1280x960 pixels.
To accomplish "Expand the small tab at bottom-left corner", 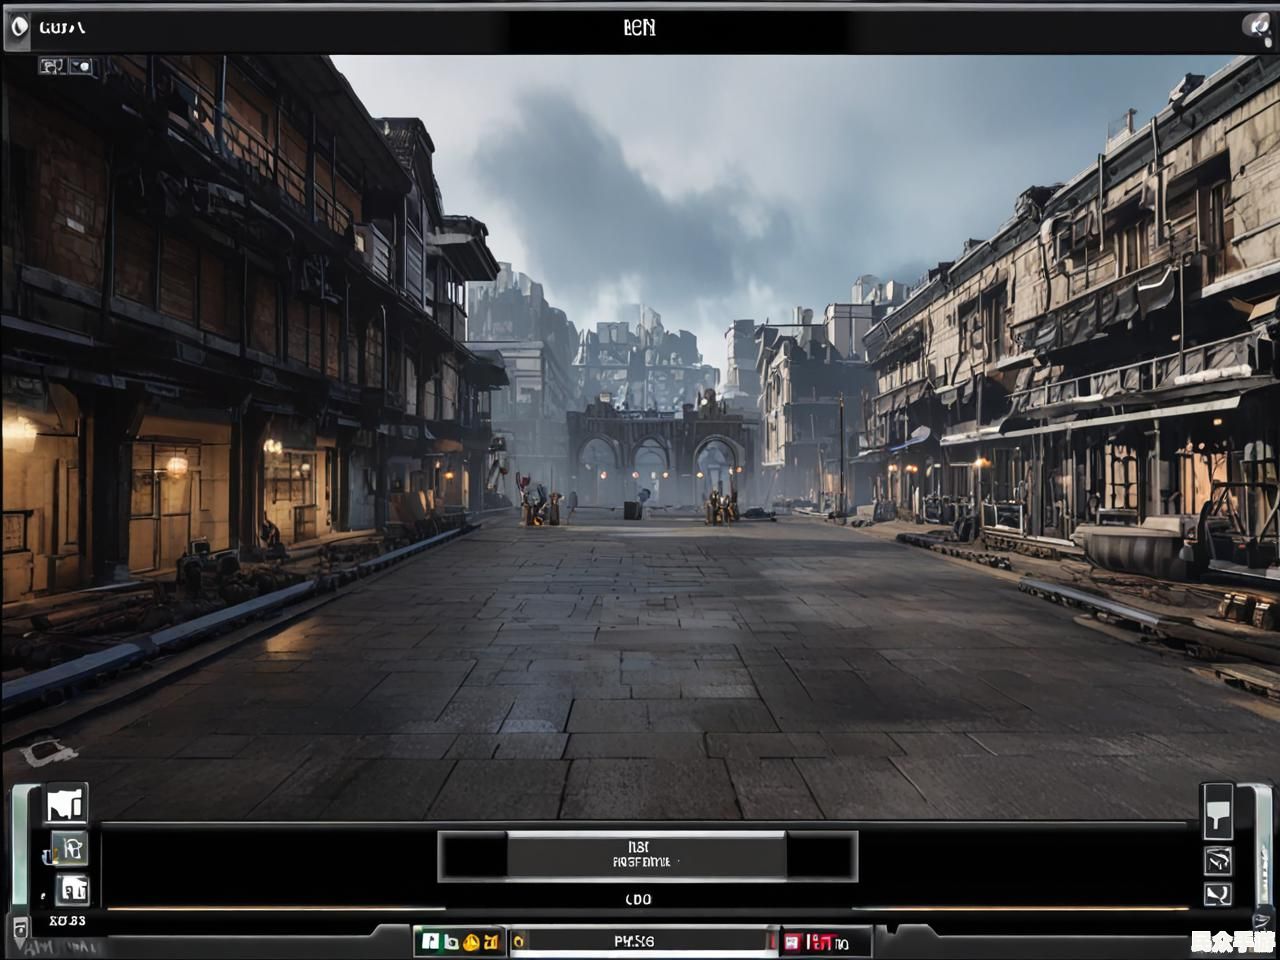I will point(20,925).
